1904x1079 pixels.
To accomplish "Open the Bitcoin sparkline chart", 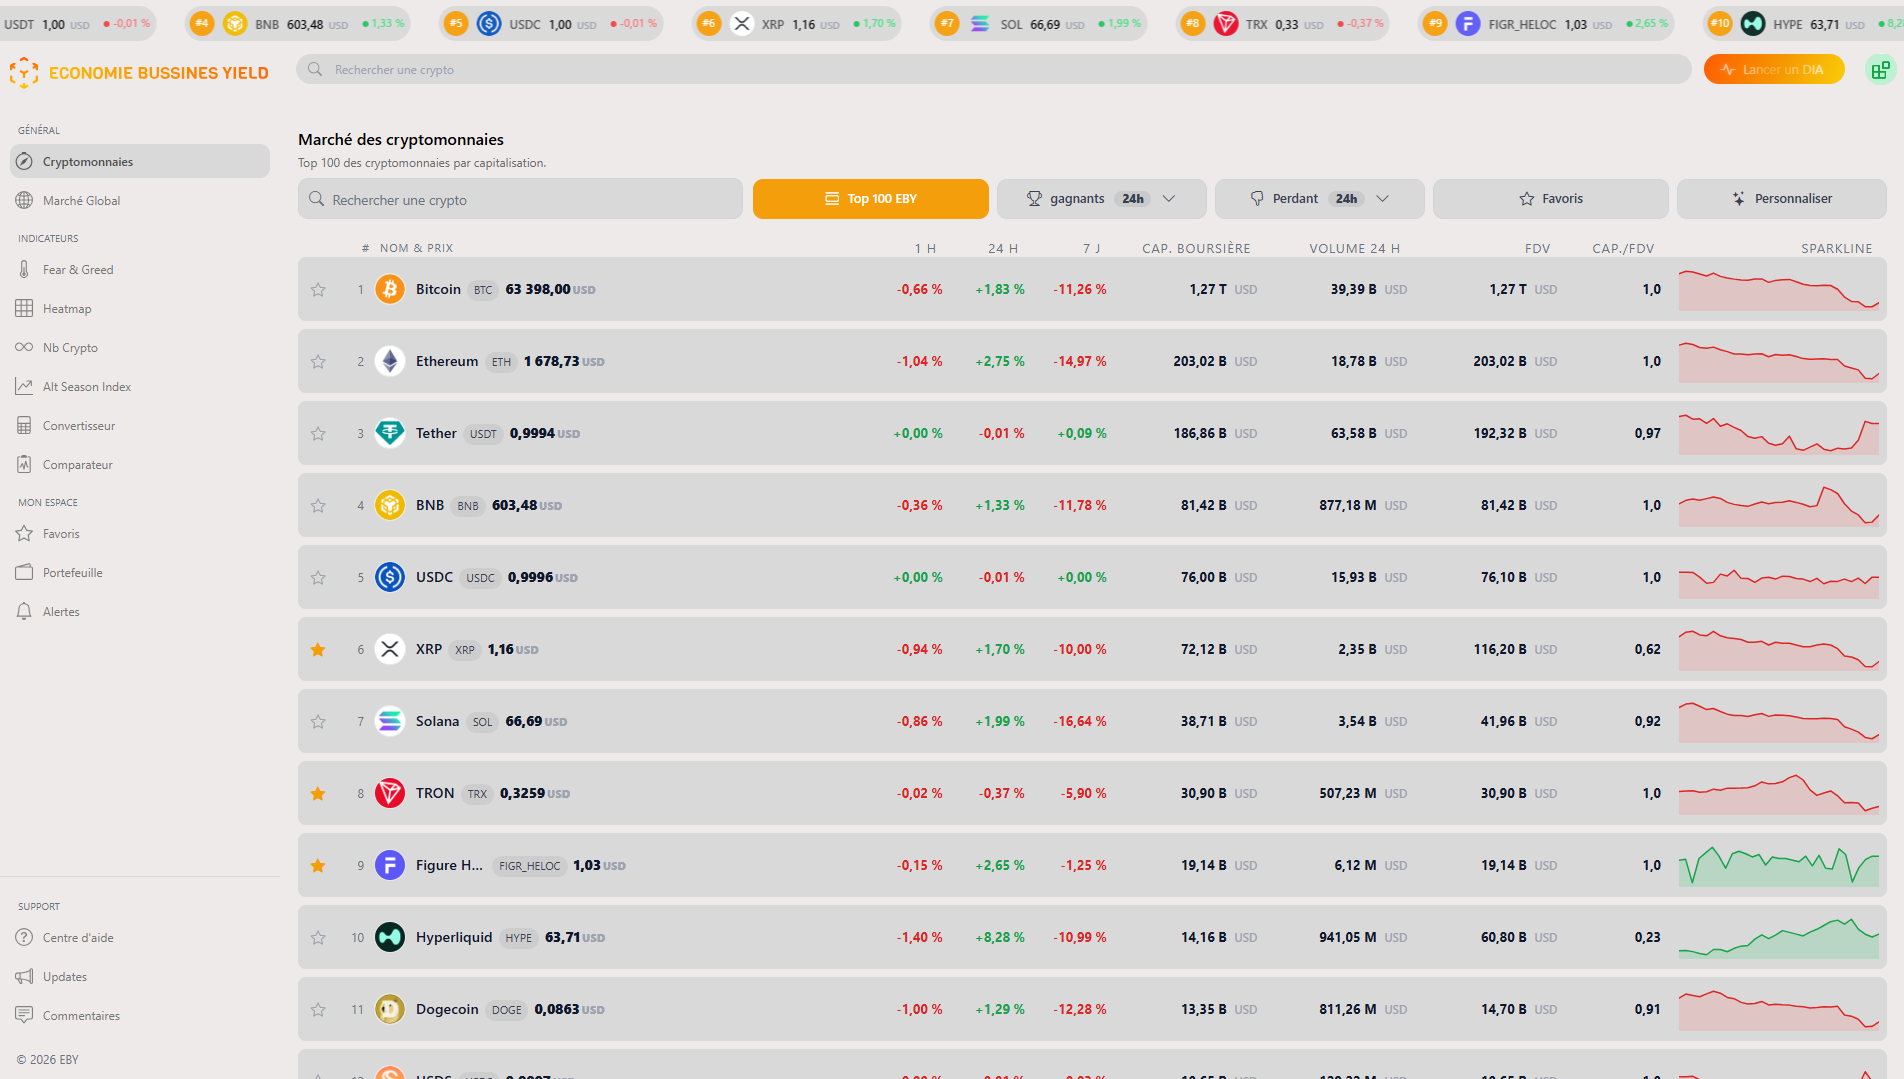I will 1778,289.
